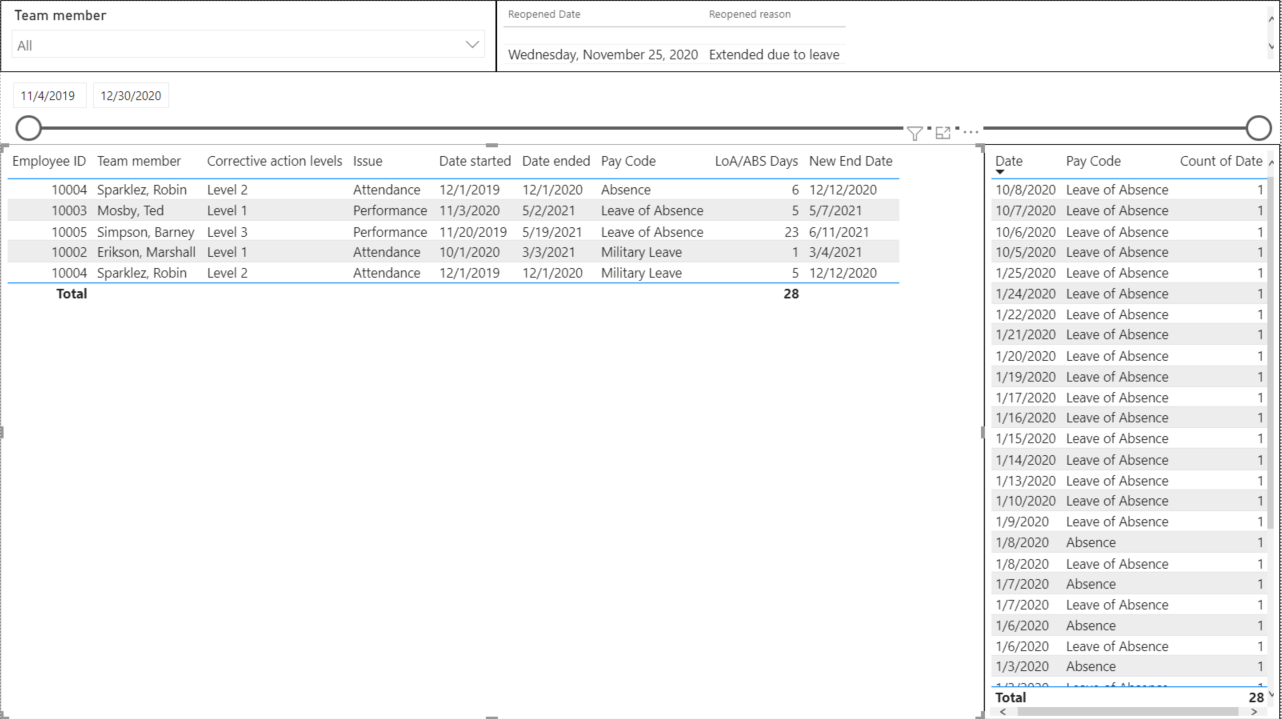Click the 10/5/2020 date row
This screenshot has width=1282, height=719.
(x=1129, y=252)
